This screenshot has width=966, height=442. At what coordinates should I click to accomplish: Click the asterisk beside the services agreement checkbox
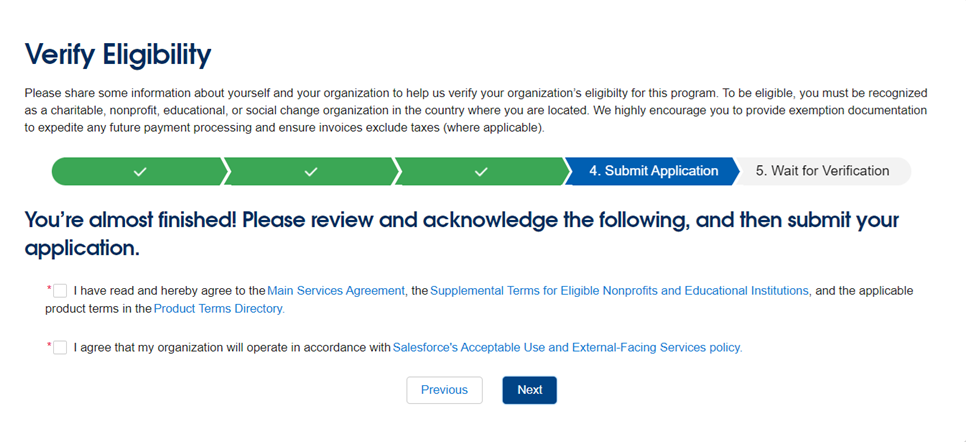point(49,289)
